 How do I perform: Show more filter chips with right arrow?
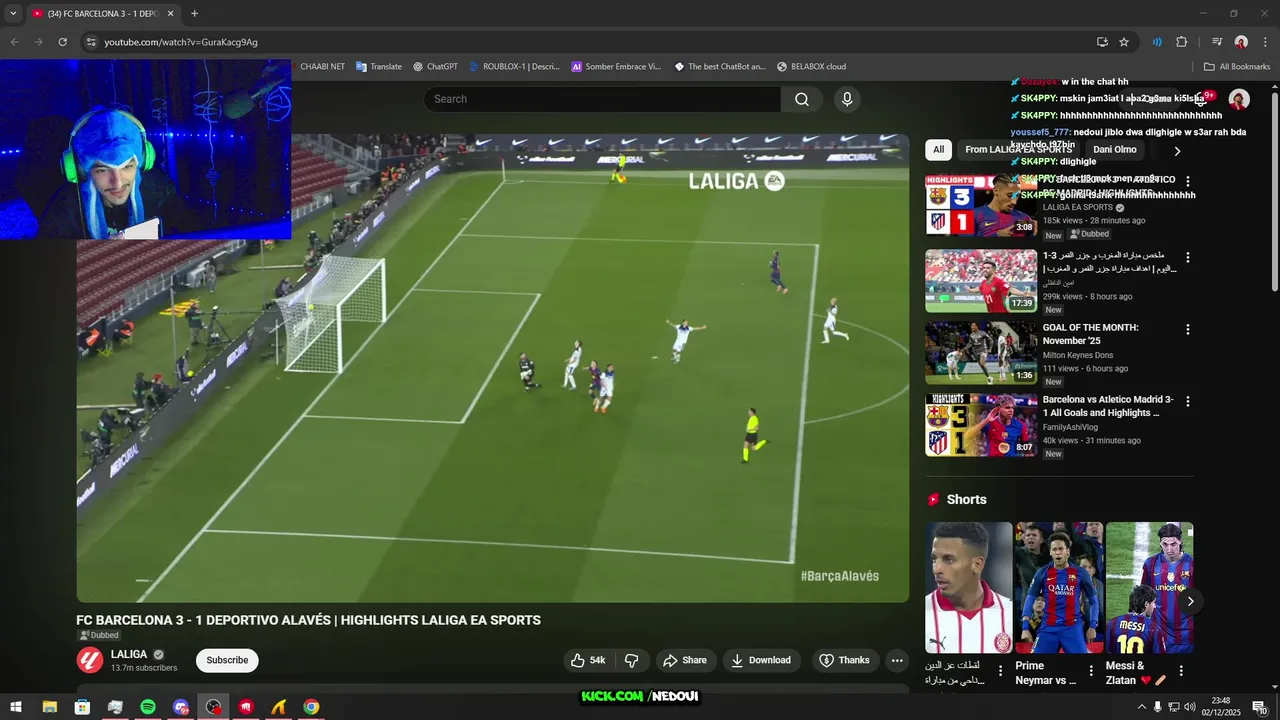pyautogui.click(x=1177, y=151)
